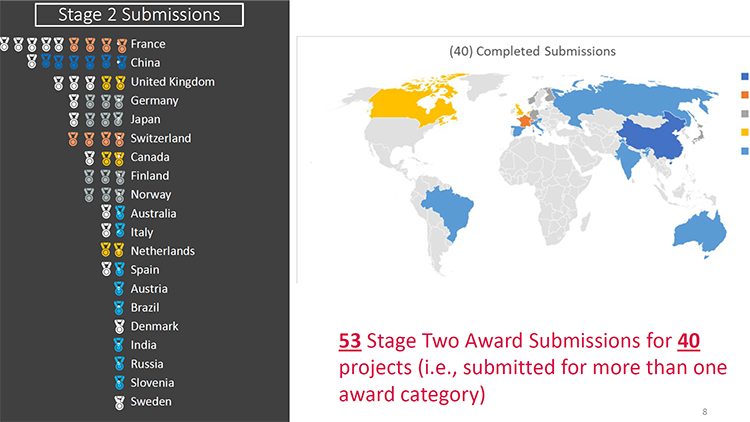
Task: Click the white medal in the Germany row
Action: point(74,101)
